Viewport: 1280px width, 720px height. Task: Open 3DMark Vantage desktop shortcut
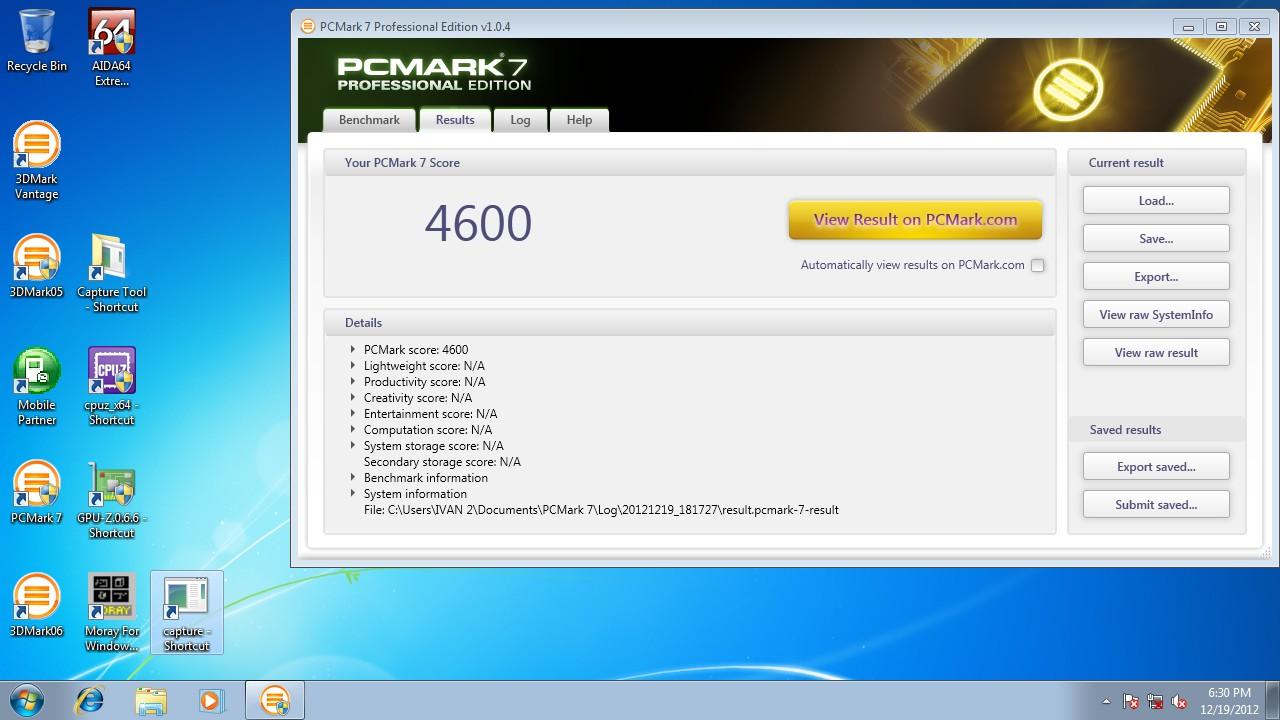point(37,161)
